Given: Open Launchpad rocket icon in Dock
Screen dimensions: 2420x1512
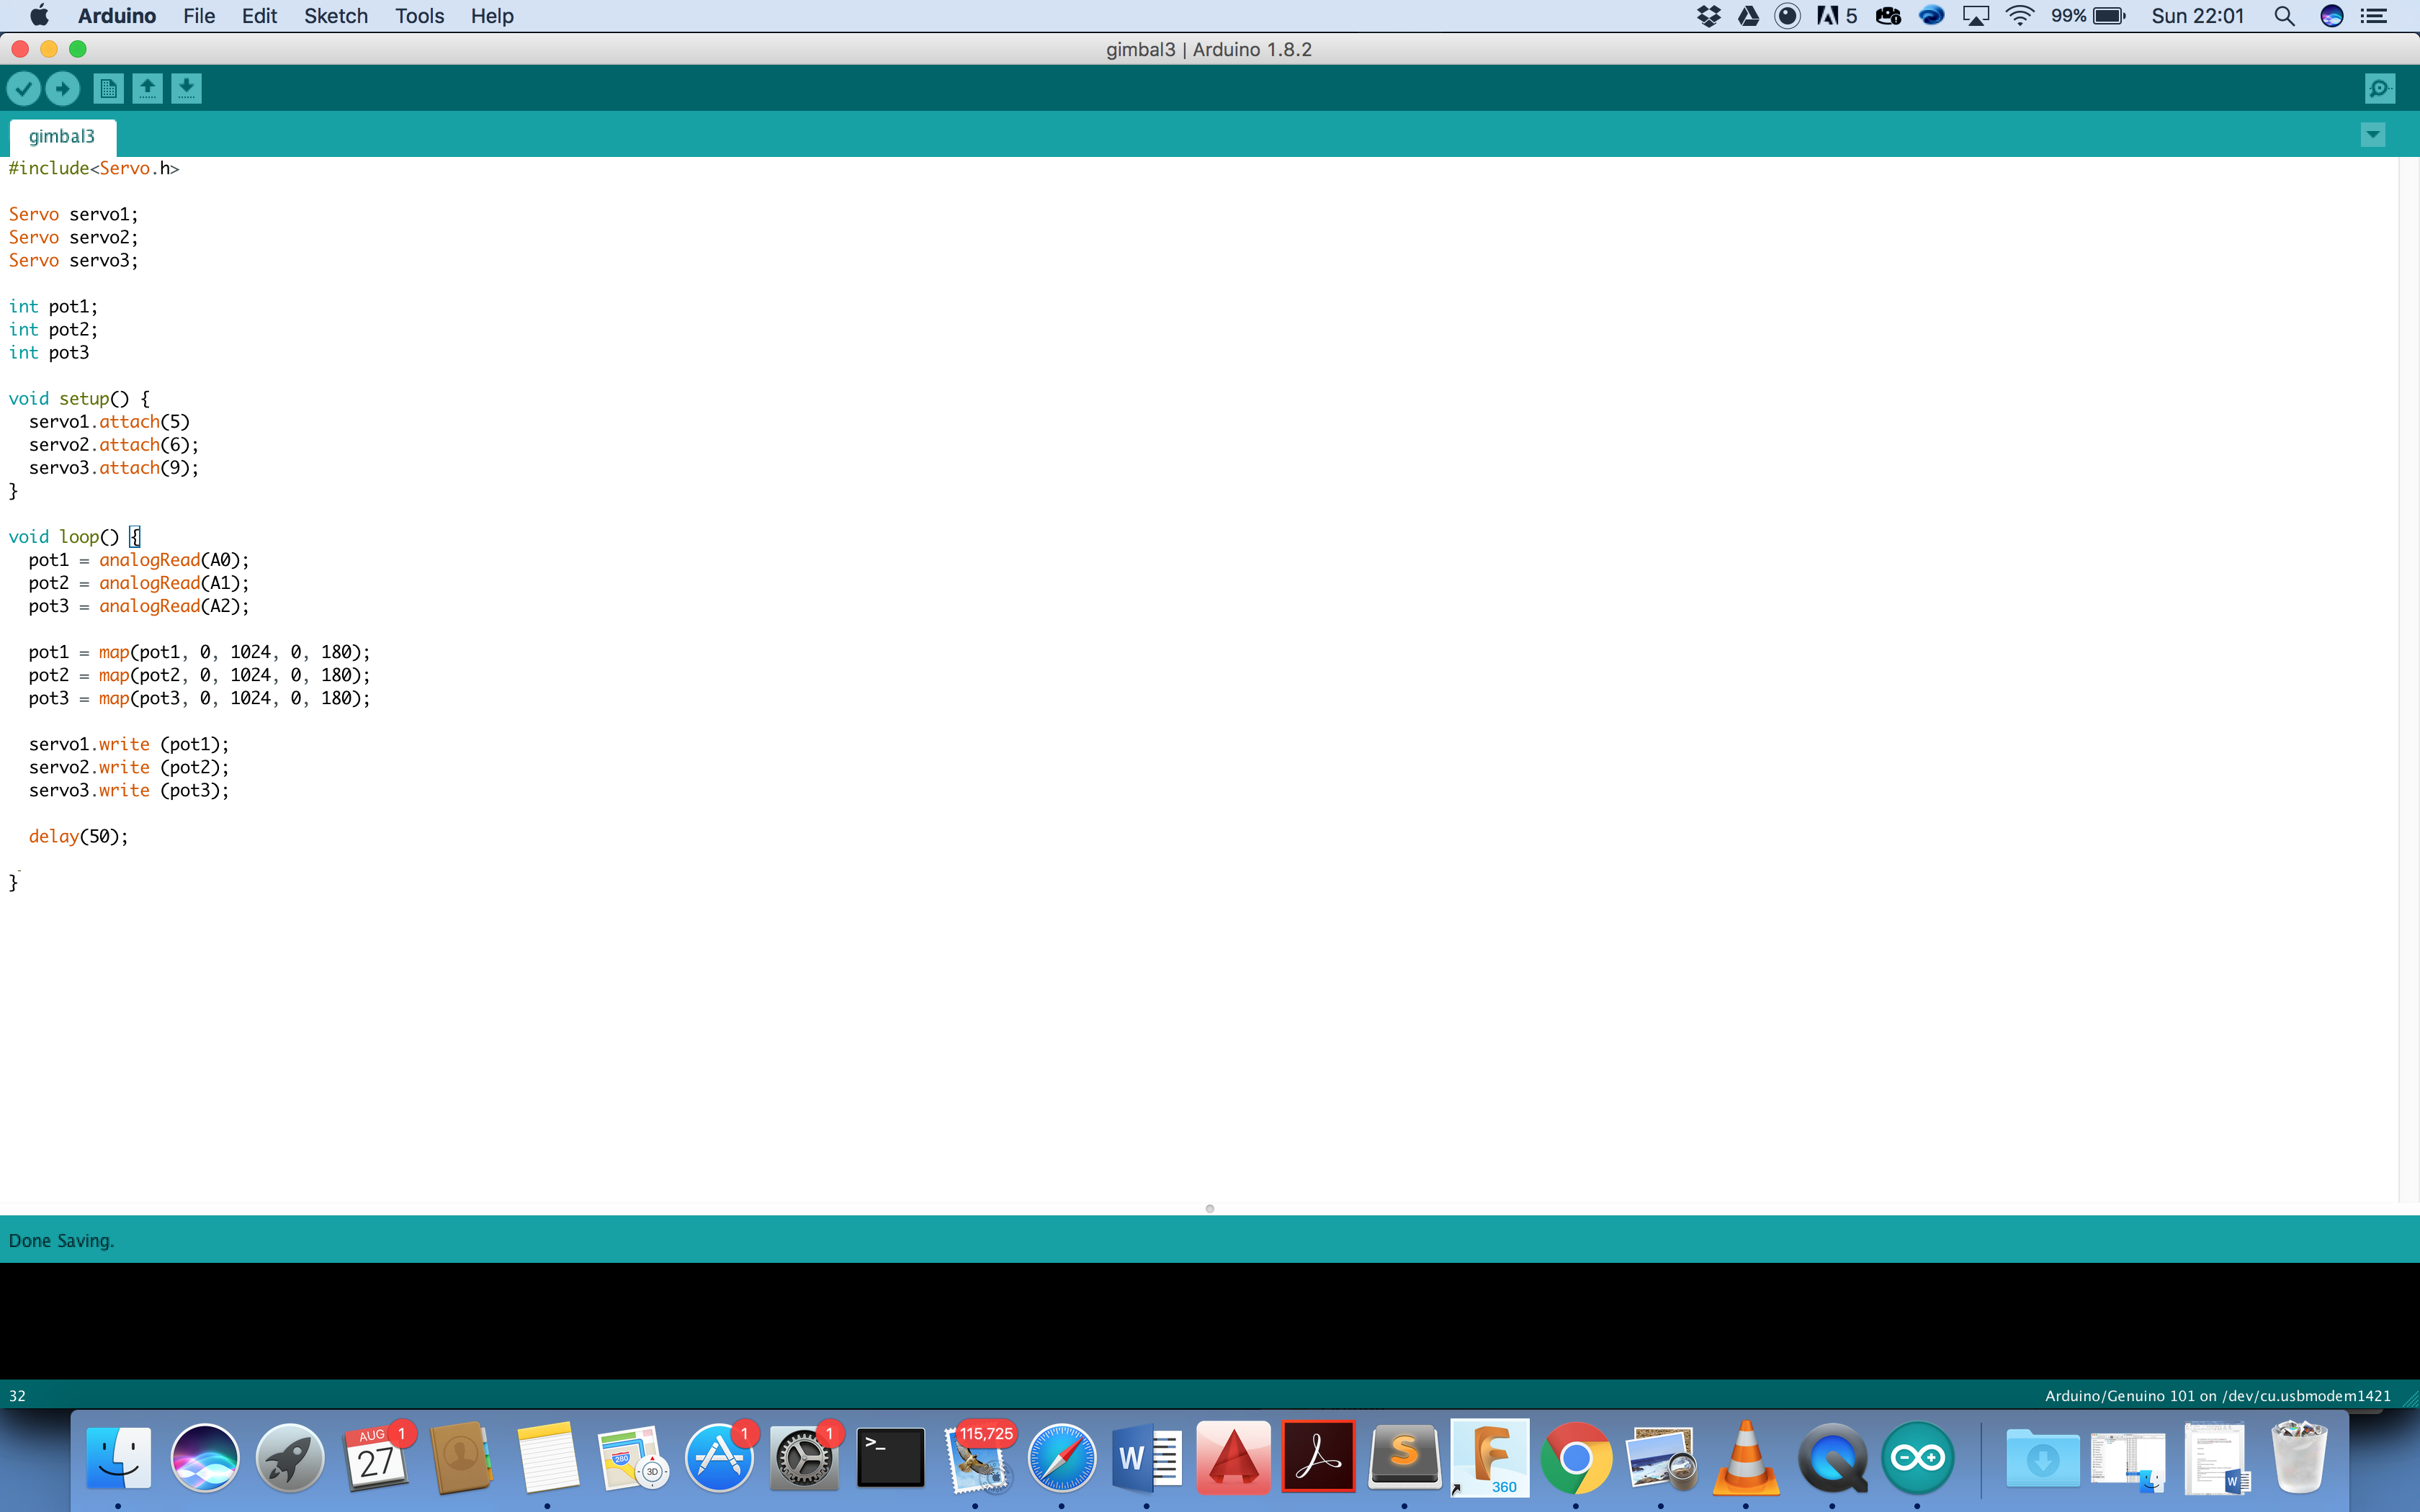Looking at the screenshot, I should point(290,1457).
